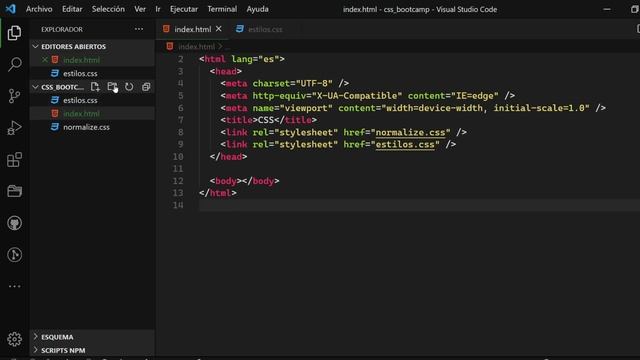Click the VS Code logo icon
640x360 pixels.
[11, 9]
